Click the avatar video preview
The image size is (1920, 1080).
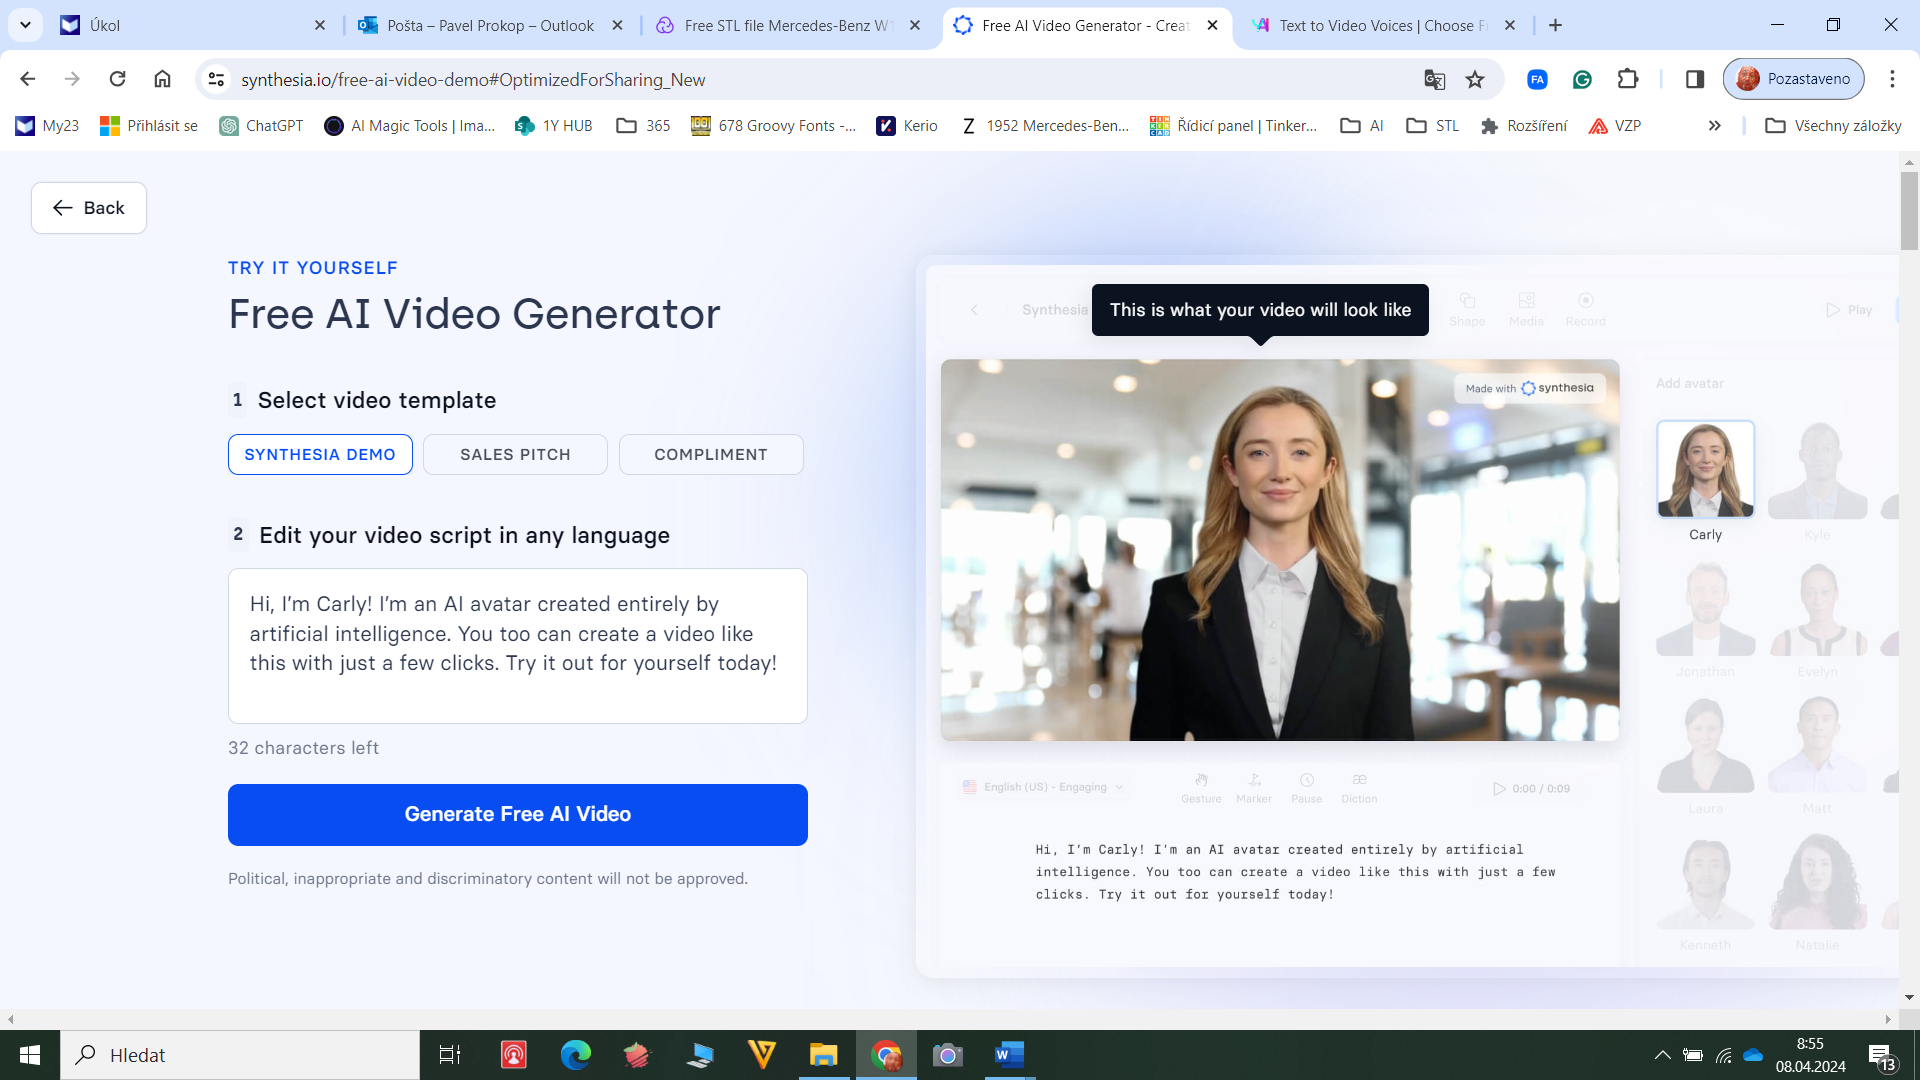coord(1280,550)
